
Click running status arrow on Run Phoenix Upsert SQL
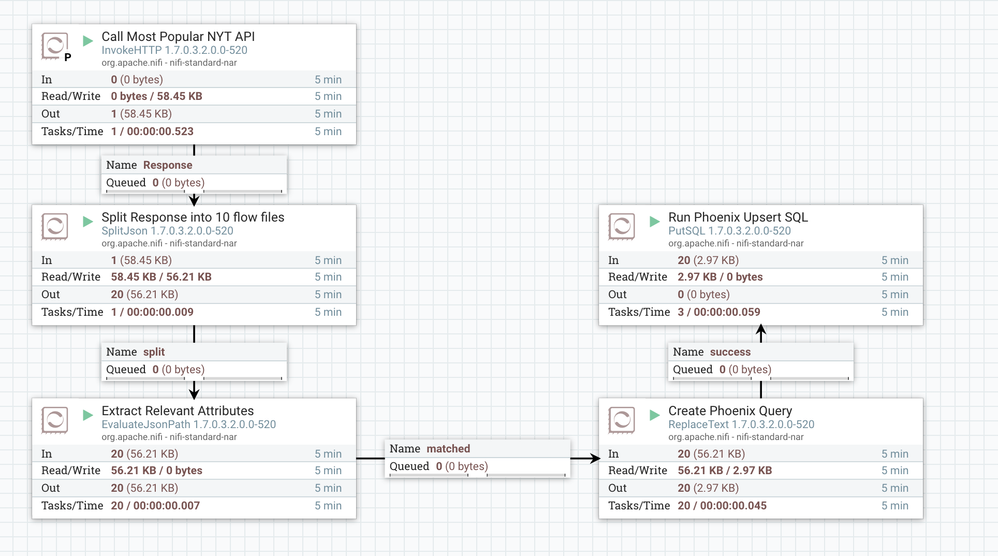click(654, 221)
